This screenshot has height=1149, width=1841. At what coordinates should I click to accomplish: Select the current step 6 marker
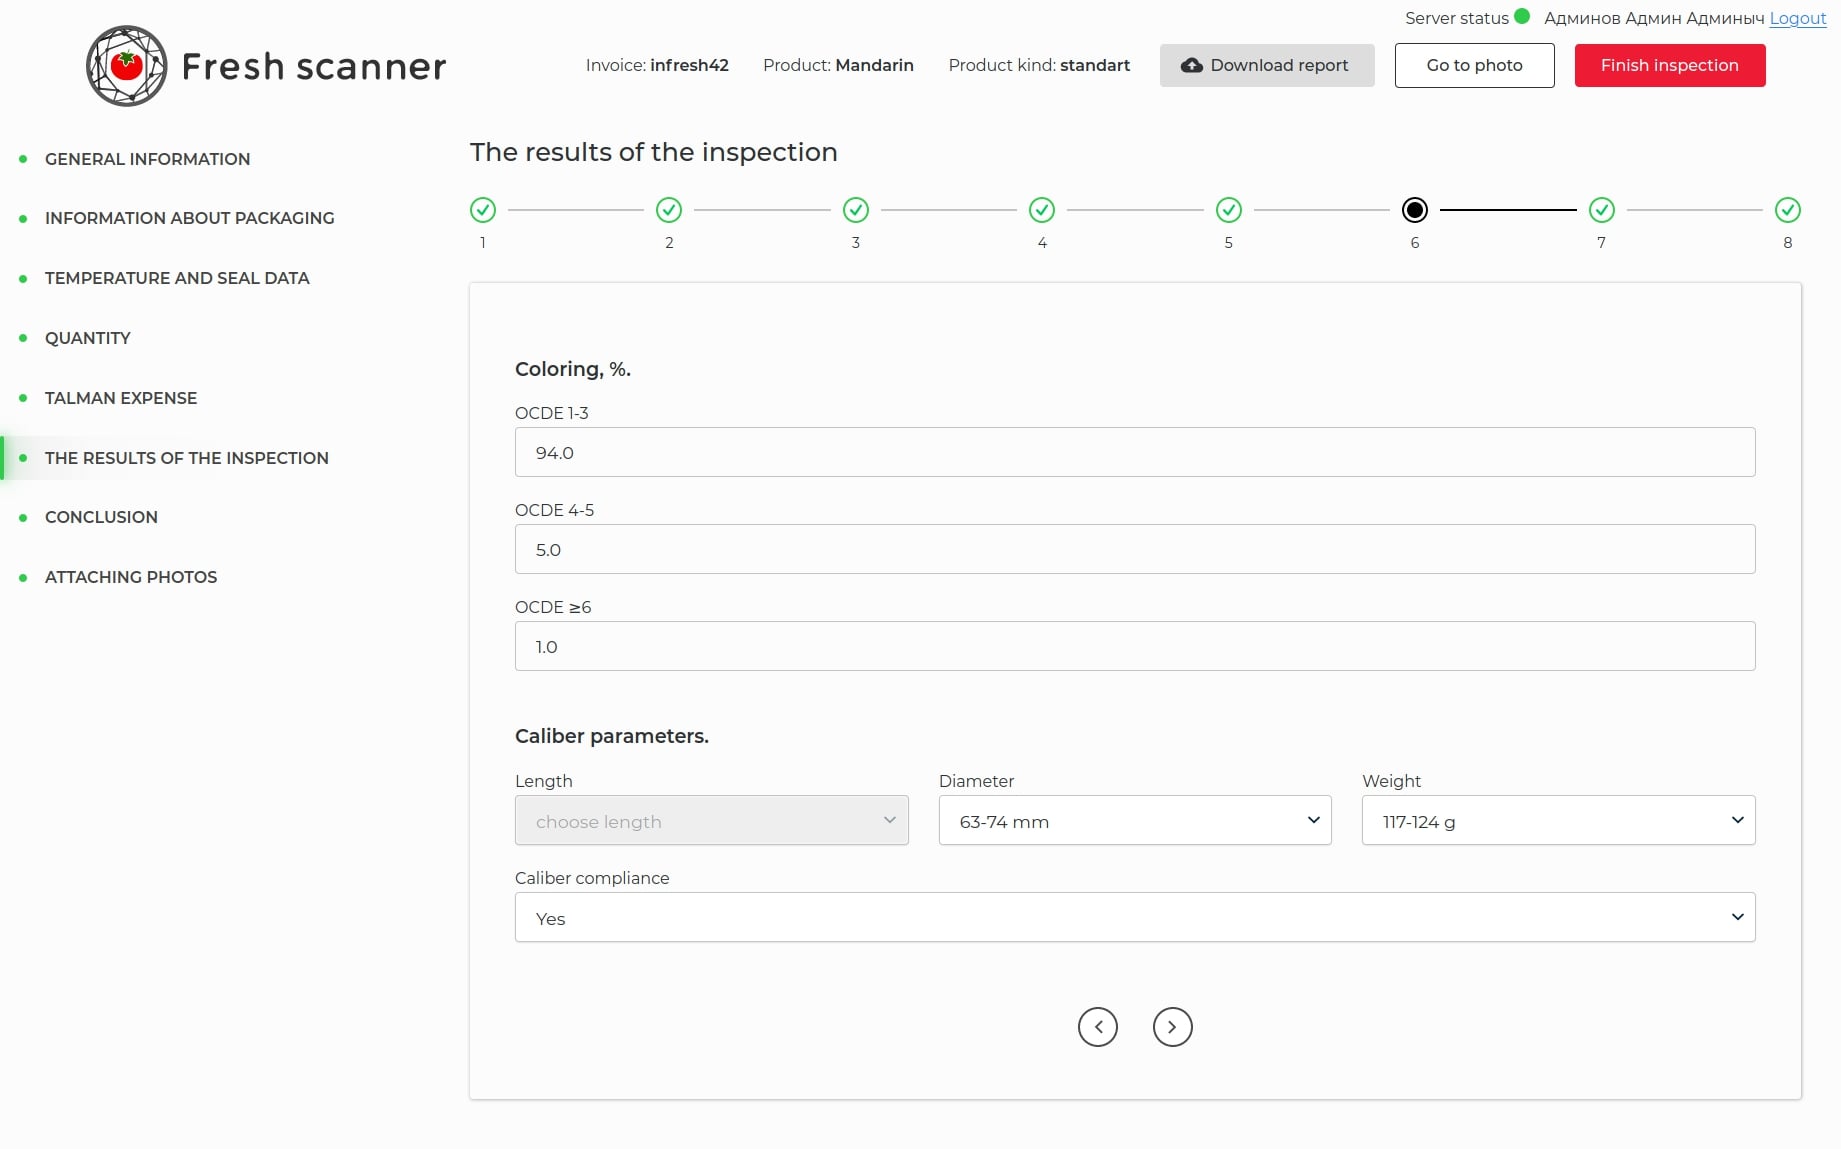(1415, 210)
